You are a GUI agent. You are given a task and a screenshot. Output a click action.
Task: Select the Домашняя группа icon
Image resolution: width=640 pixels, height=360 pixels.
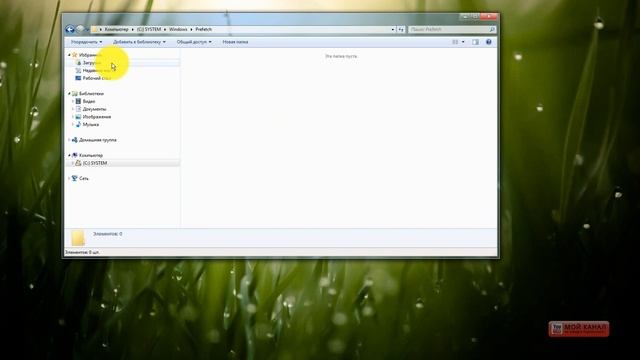(x=75, y=140)
